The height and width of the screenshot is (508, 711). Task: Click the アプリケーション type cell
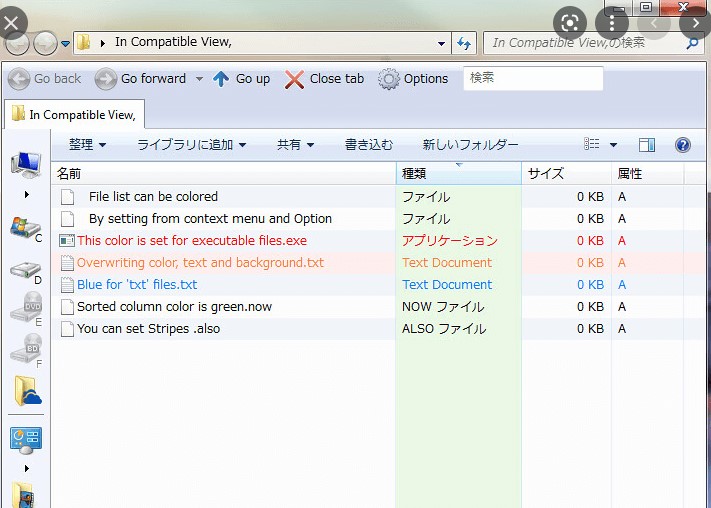pyautogui.click(x=450, y=240)
